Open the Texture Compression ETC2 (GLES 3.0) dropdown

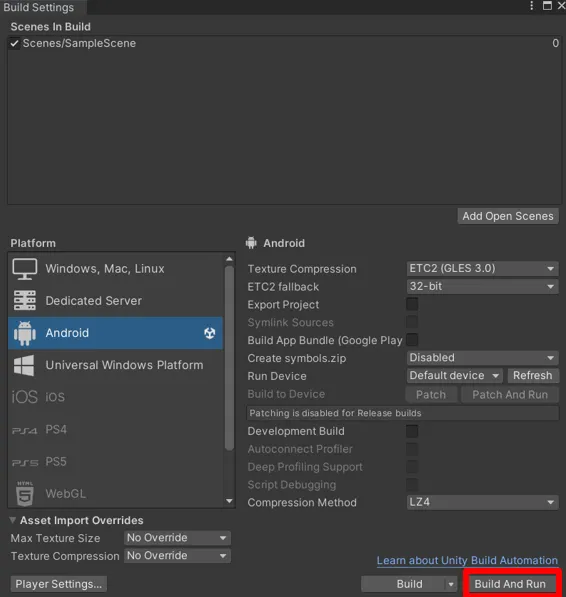pyautogui.click(x=482, y=268)
